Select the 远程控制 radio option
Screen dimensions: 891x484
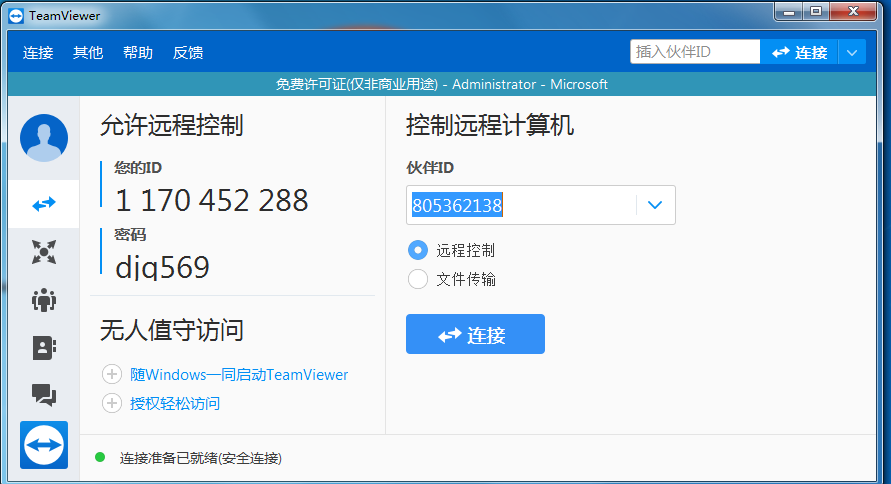[x=418, y=250]
